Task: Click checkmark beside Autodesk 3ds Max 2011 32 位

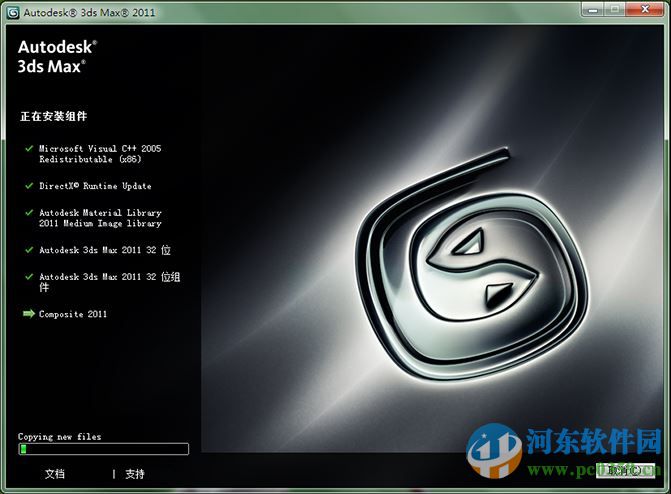Action: [29, 250]
